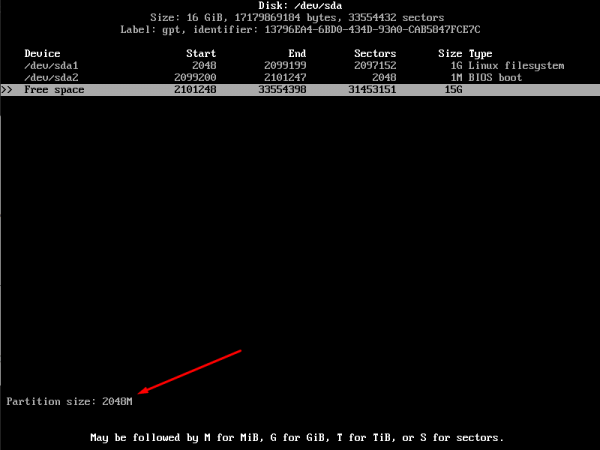Viewport: 600px width, 450px height.
Task: Click the disk size line showing 16 GiB
Action: pos(297,18)
